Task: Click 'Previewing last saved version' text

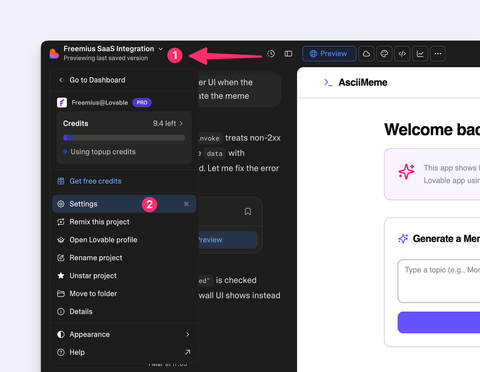Action: (106, 58)
